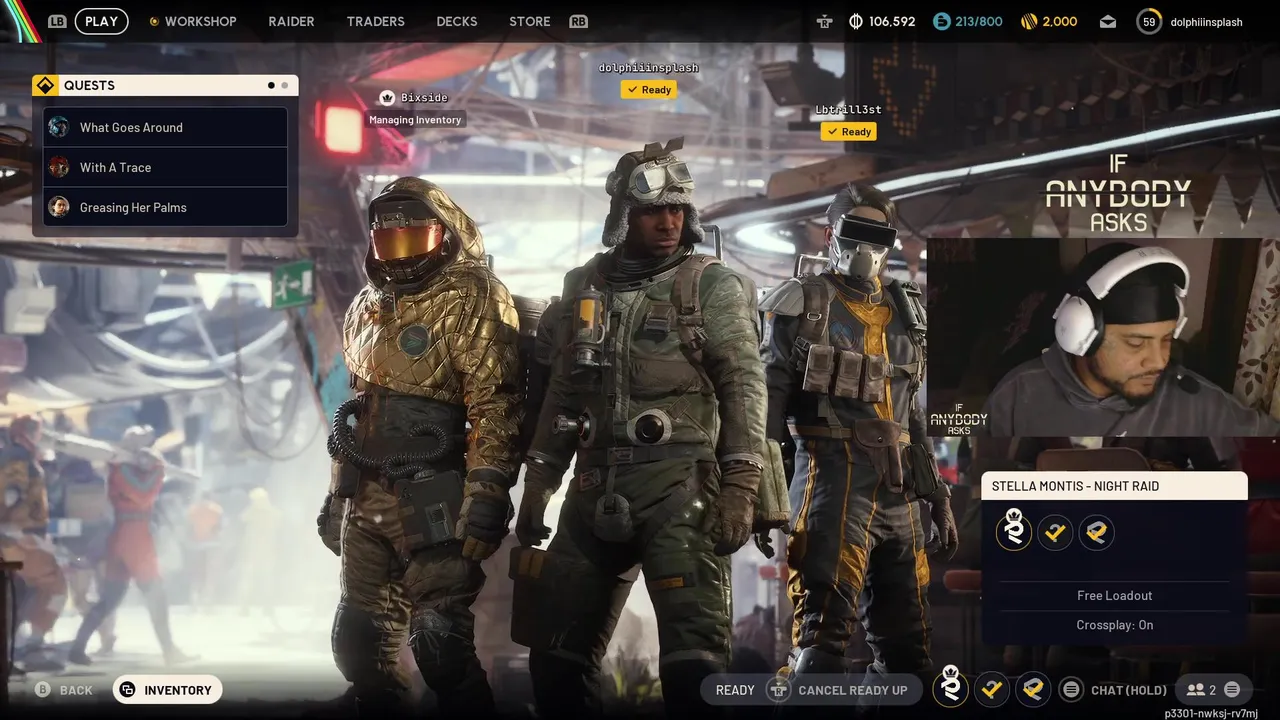Click the blue token icon beside 213/800
The width and height of the screenshot is (1280, 720).
[x=941, y=21]
